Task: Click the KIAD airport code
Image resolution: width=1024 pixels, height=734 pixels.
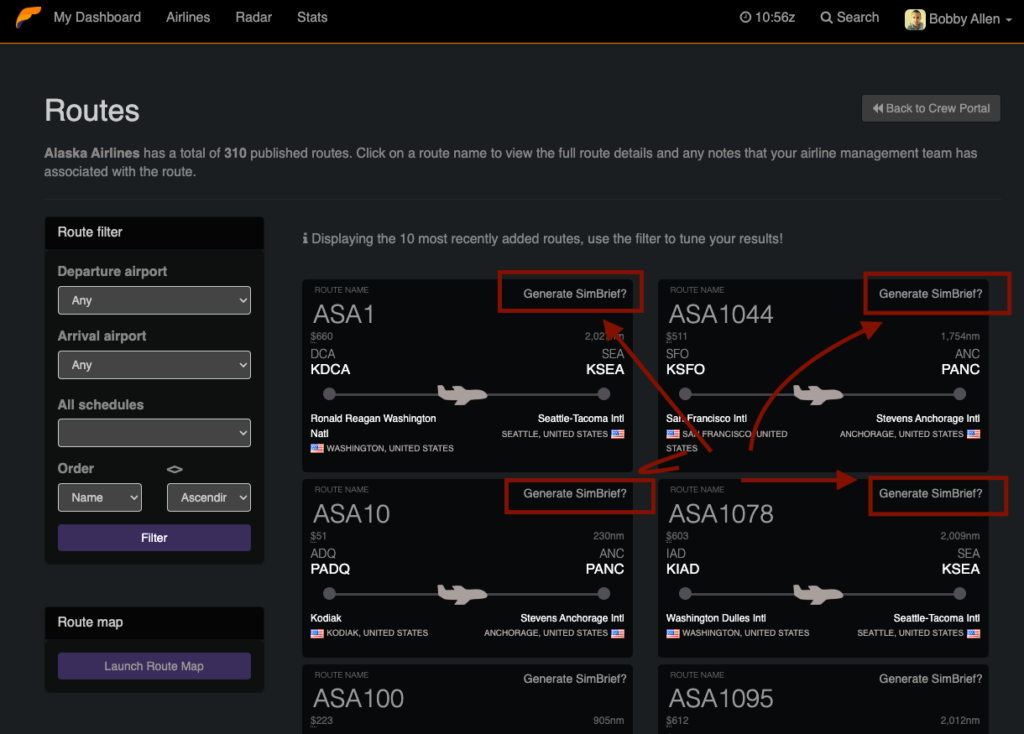Action: 683,569
